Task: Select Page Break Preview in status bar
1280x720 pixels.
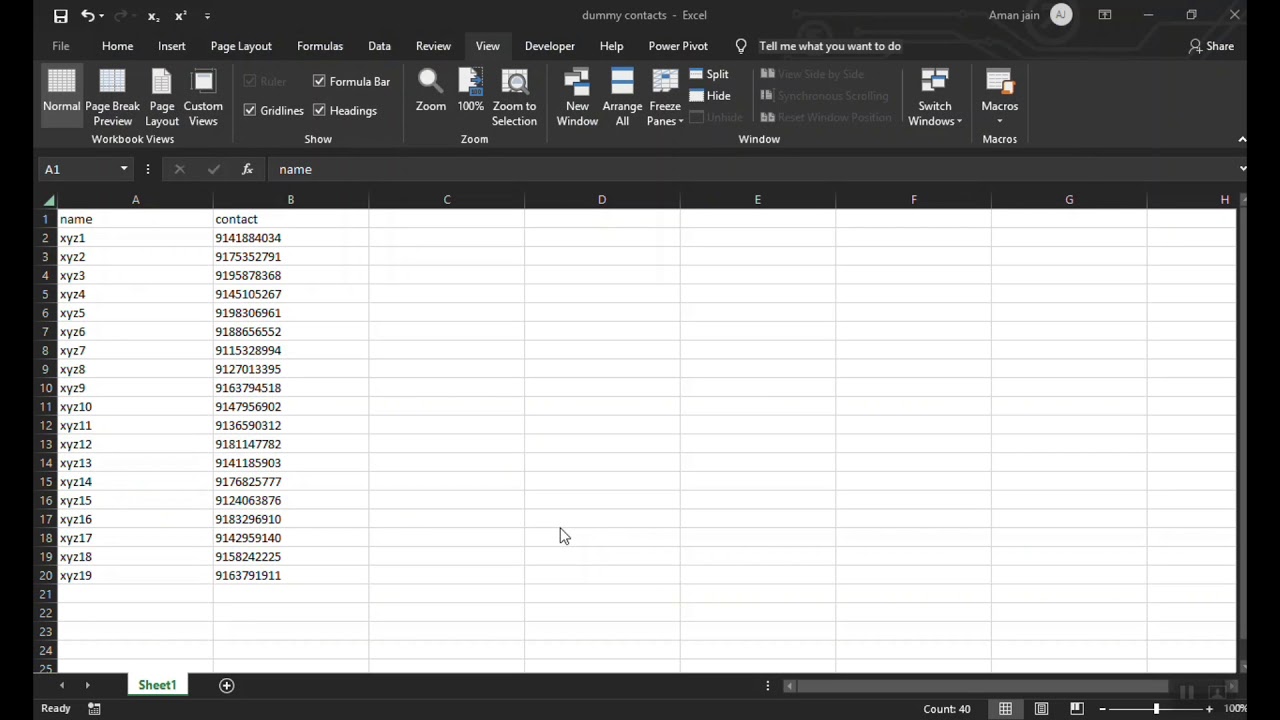Action: [1077, 709]
